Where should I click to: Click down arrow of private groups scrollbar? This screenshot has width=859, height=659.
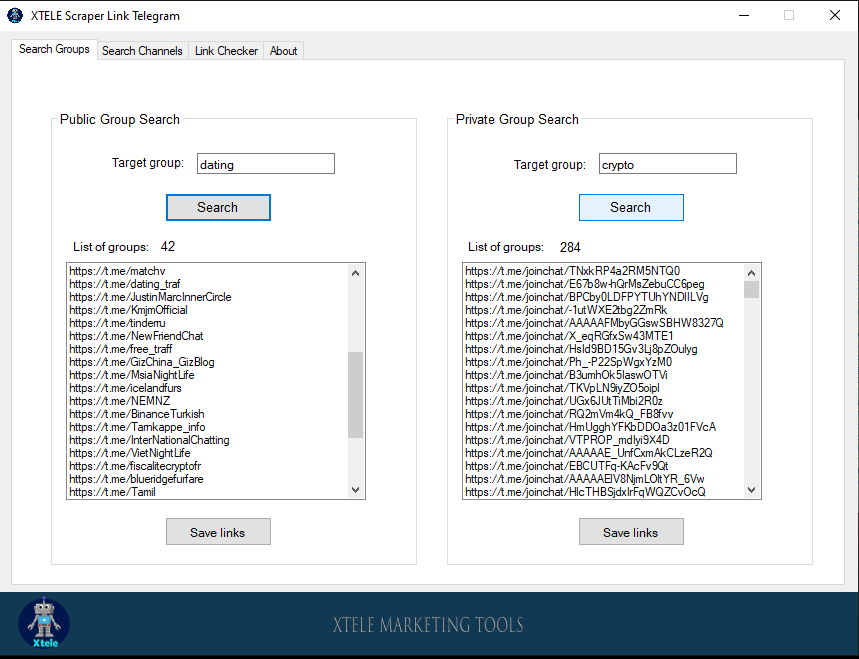[752, 490]
